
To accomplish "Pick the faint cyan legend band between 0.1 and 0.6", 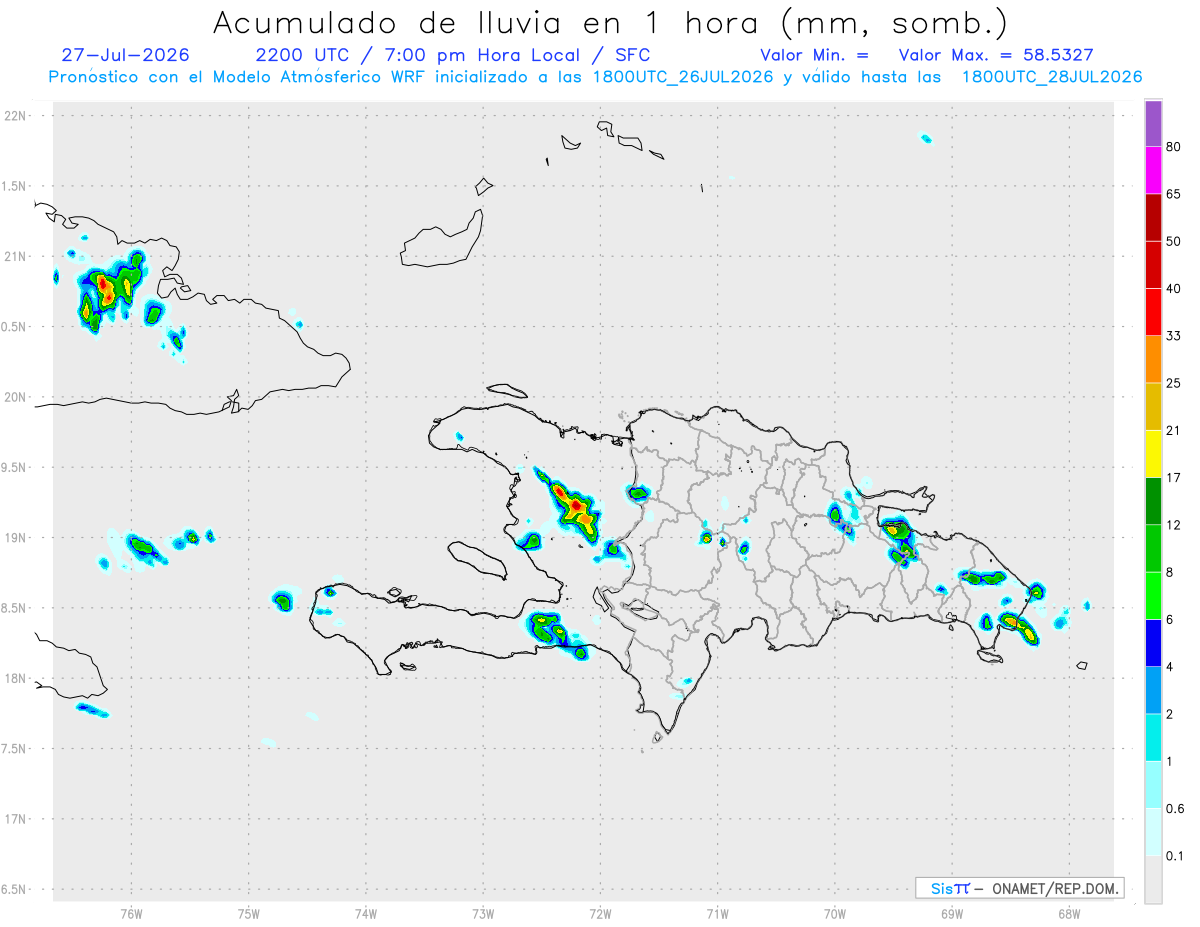I will pyautogui.click(x=1153, y=832).
